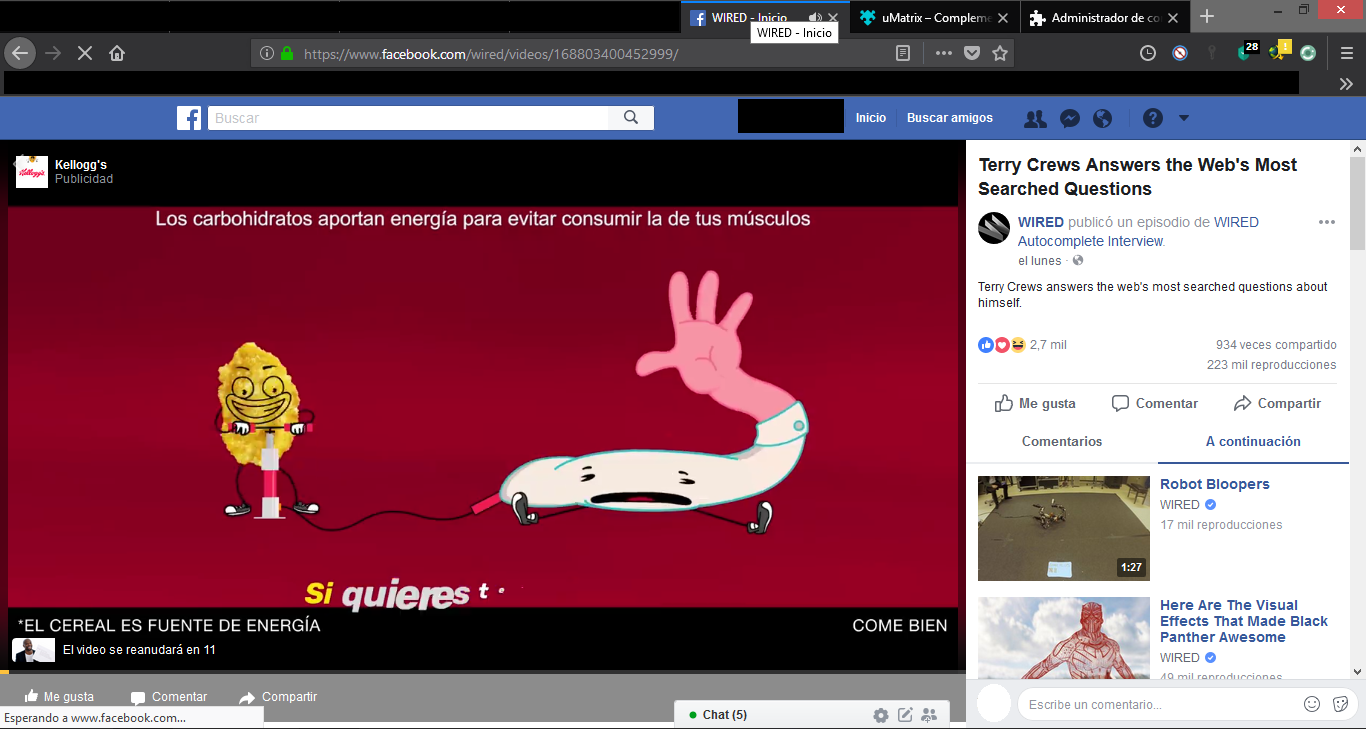Click Me gusta below the video
This screenshot has width=1366, height=729.
59,697
